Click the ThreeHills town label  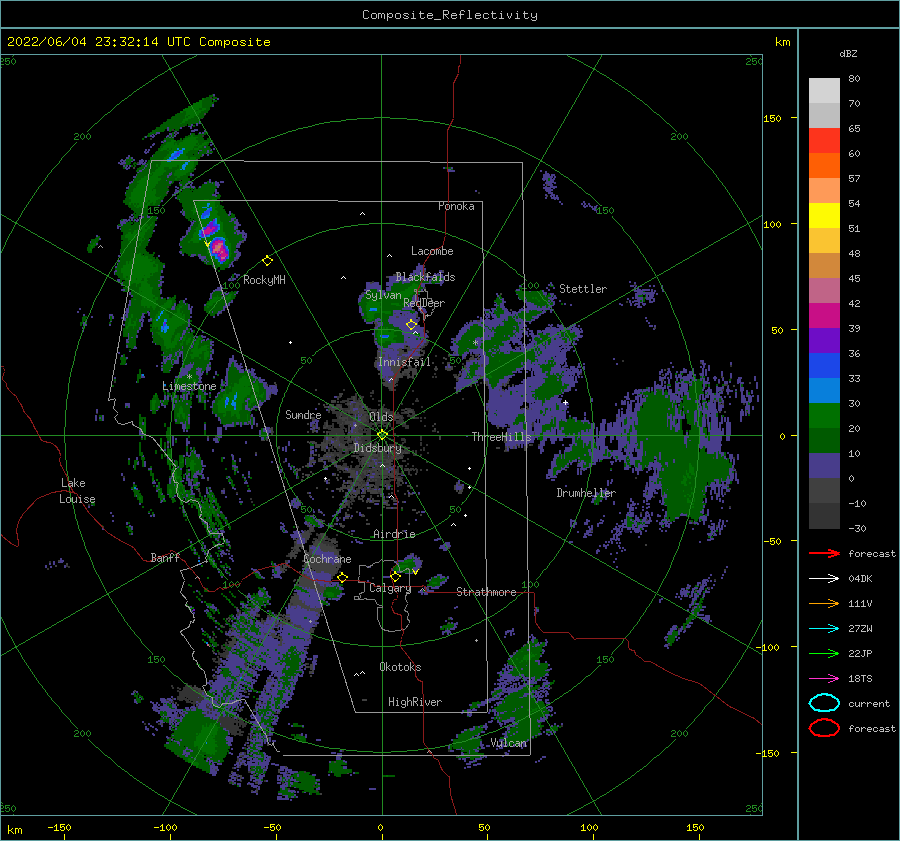point(502,437)
